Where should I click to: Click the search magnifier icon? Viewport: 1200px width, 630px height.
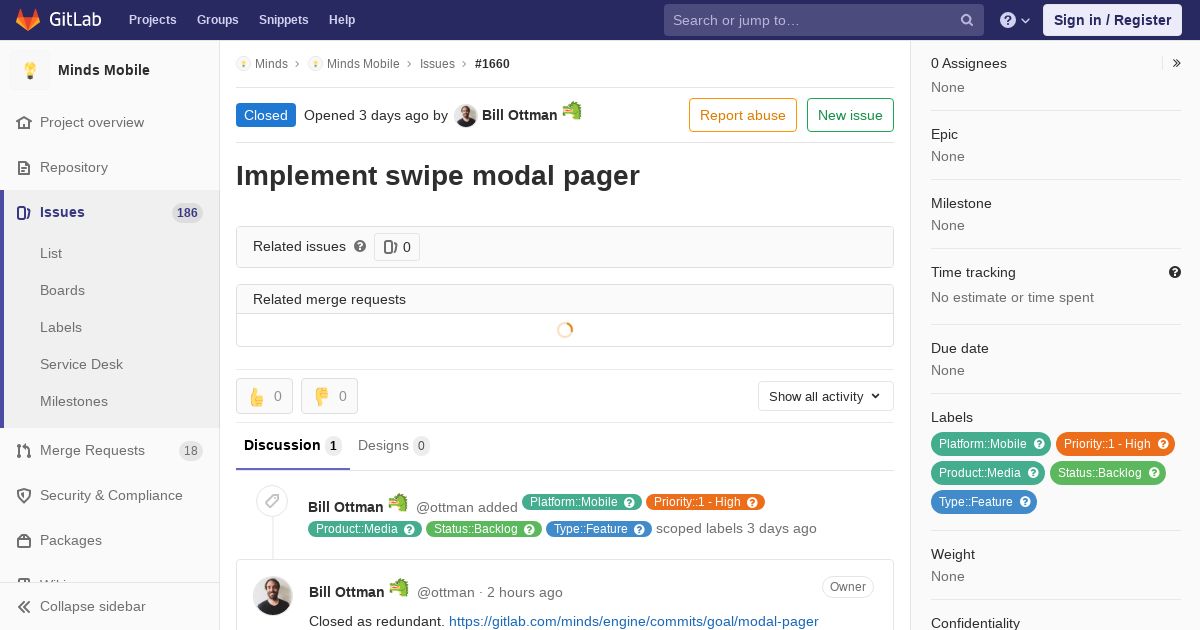tap(967, 20)
